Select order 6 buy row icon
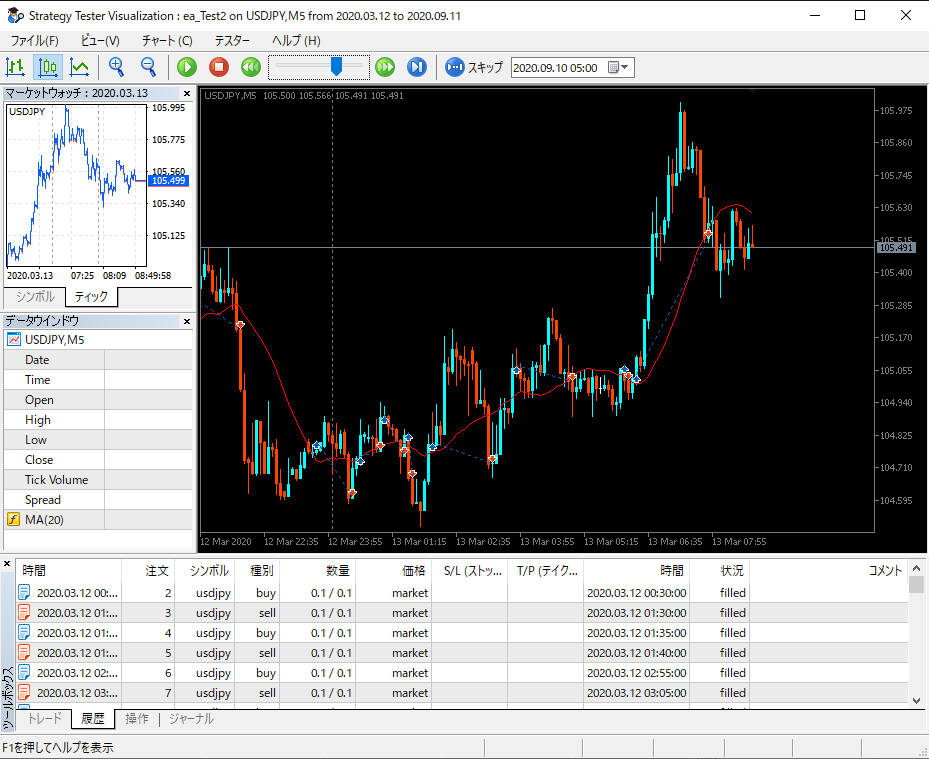This screenshot has width=929, height=759. coord(24,672)
